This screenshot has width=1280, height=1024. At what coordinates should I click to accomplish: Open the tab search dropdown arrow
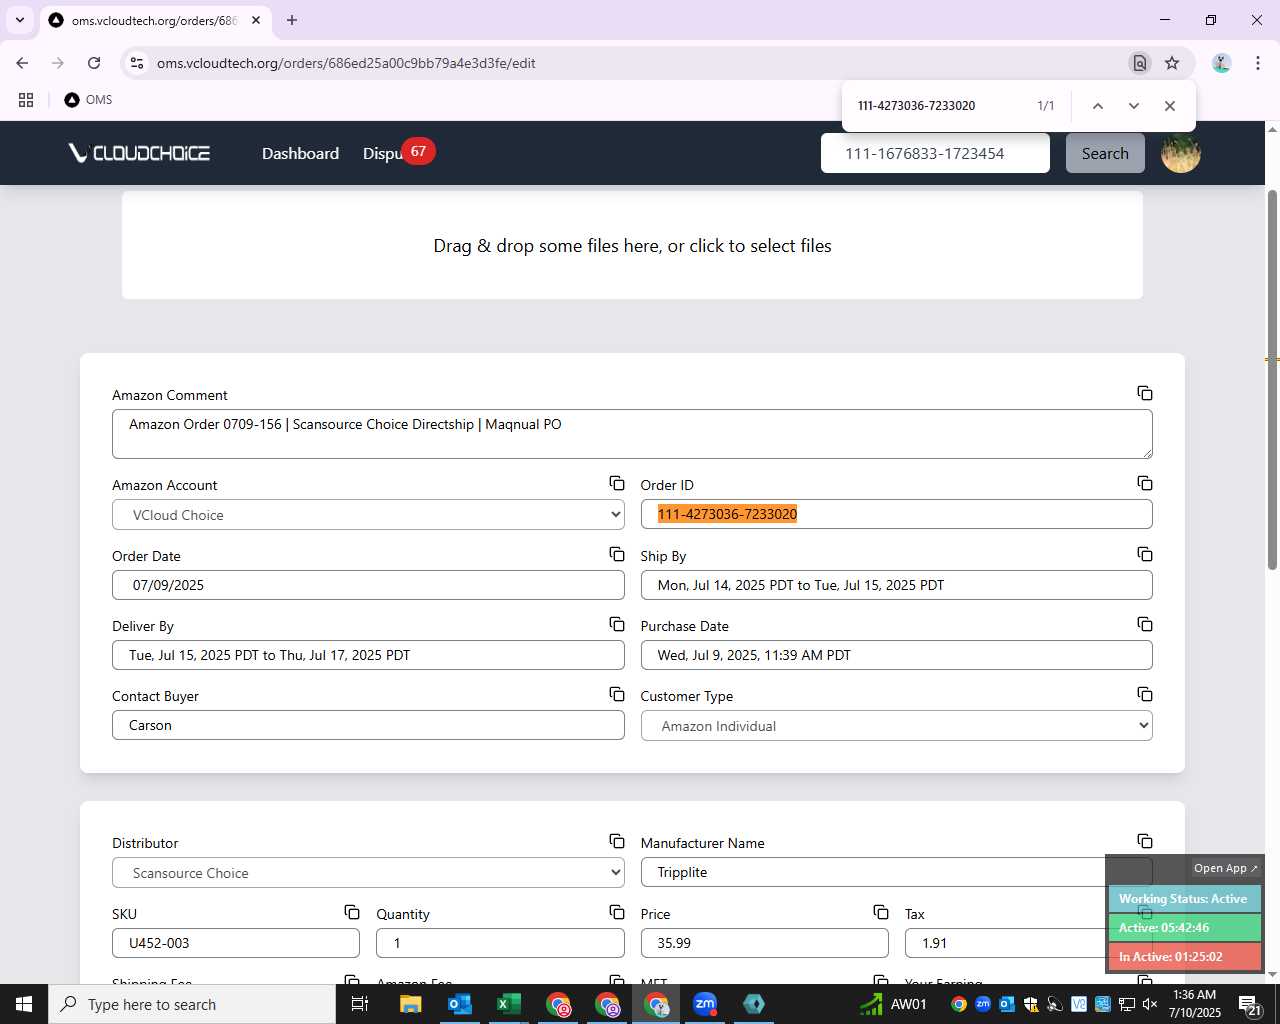pos(19,20)
